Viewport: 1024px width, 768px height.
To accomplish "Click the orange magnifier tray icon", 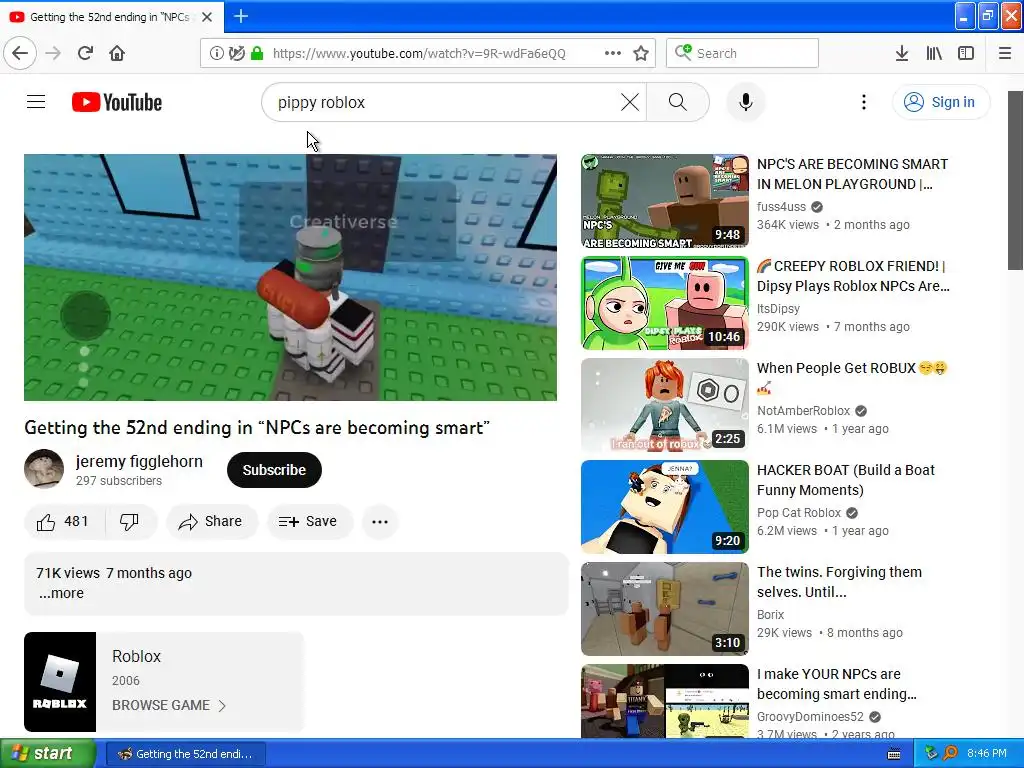I will 950,753.
